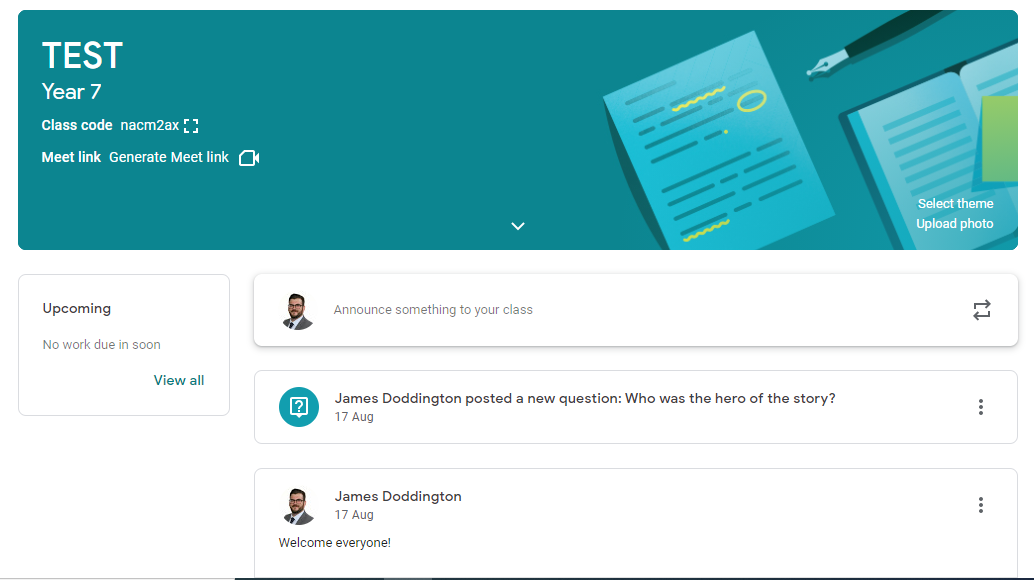
Task: Open options menu for the question post
Action: coord(980,407)
